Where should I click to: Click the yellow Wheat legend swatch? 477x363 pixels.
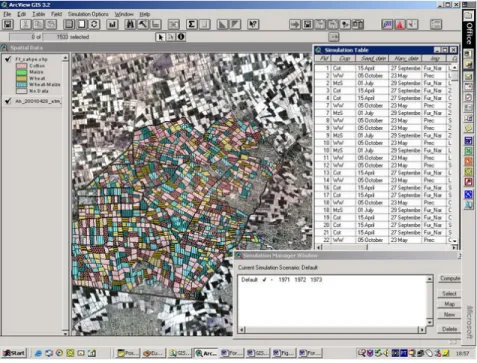[21, 78]
